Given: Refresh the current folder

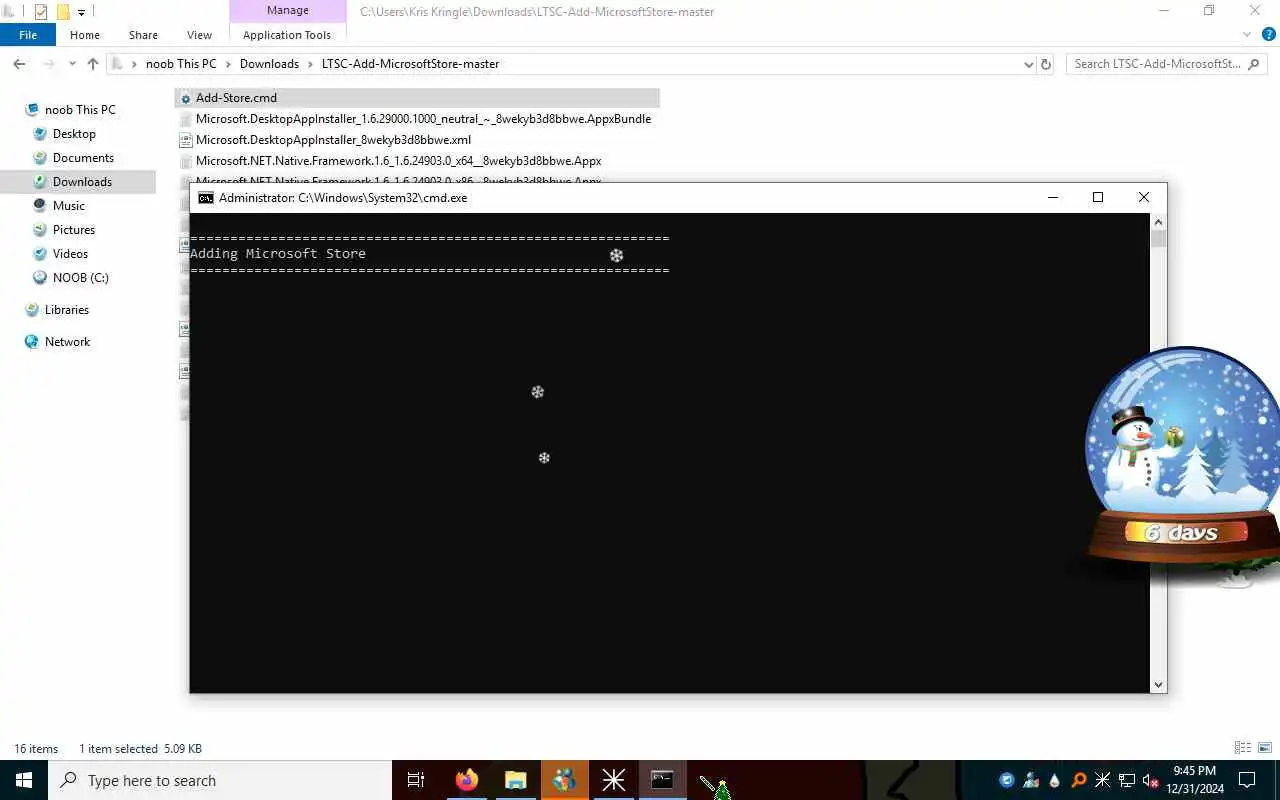Looking at the screenshot, I should pos(1046,63).
